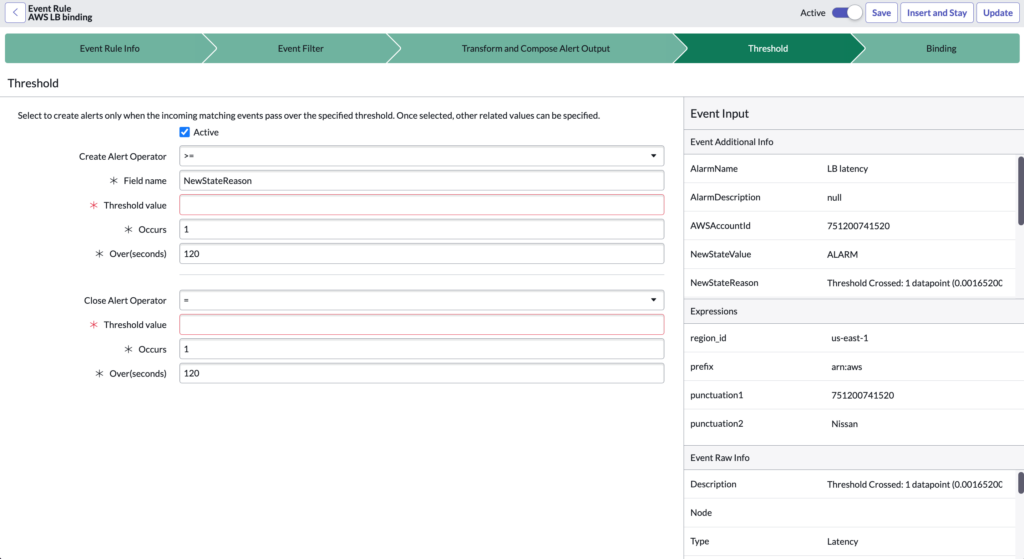Switch to the Event Filter step

point(300,48)
